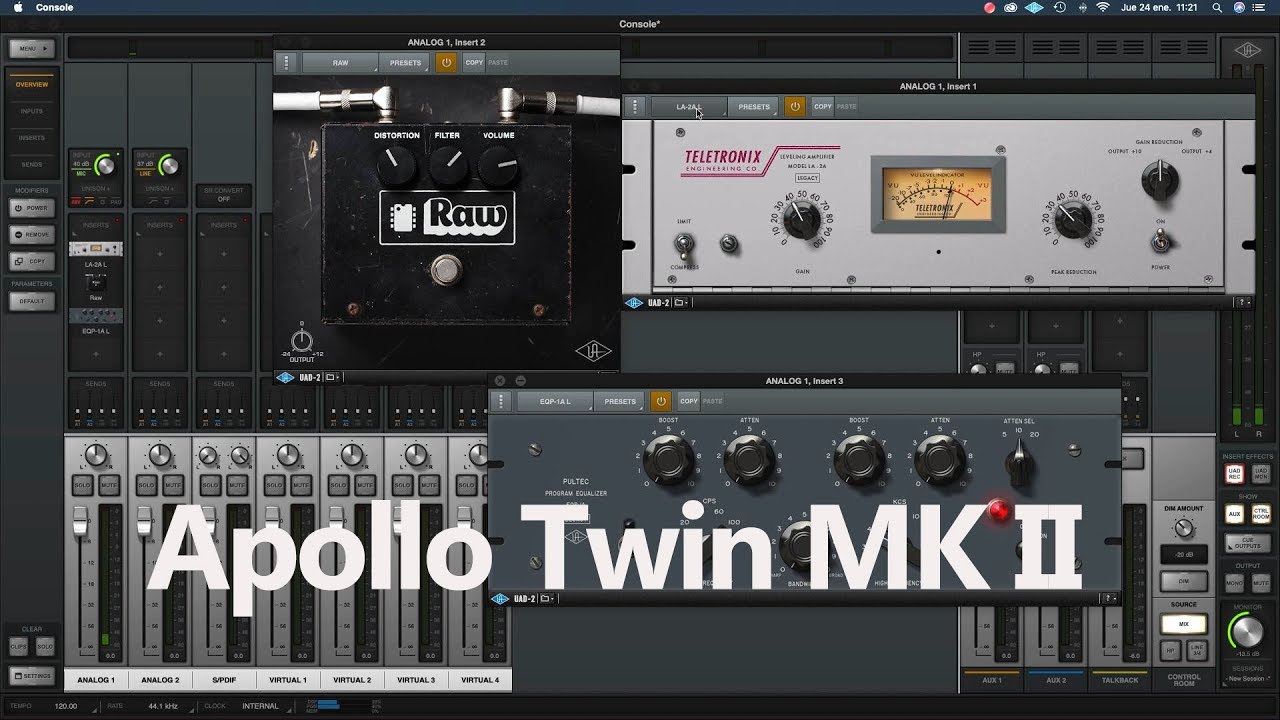Click the Pultec low ATTEN knob
The image size is (1280, 720).
pos(748,458)
